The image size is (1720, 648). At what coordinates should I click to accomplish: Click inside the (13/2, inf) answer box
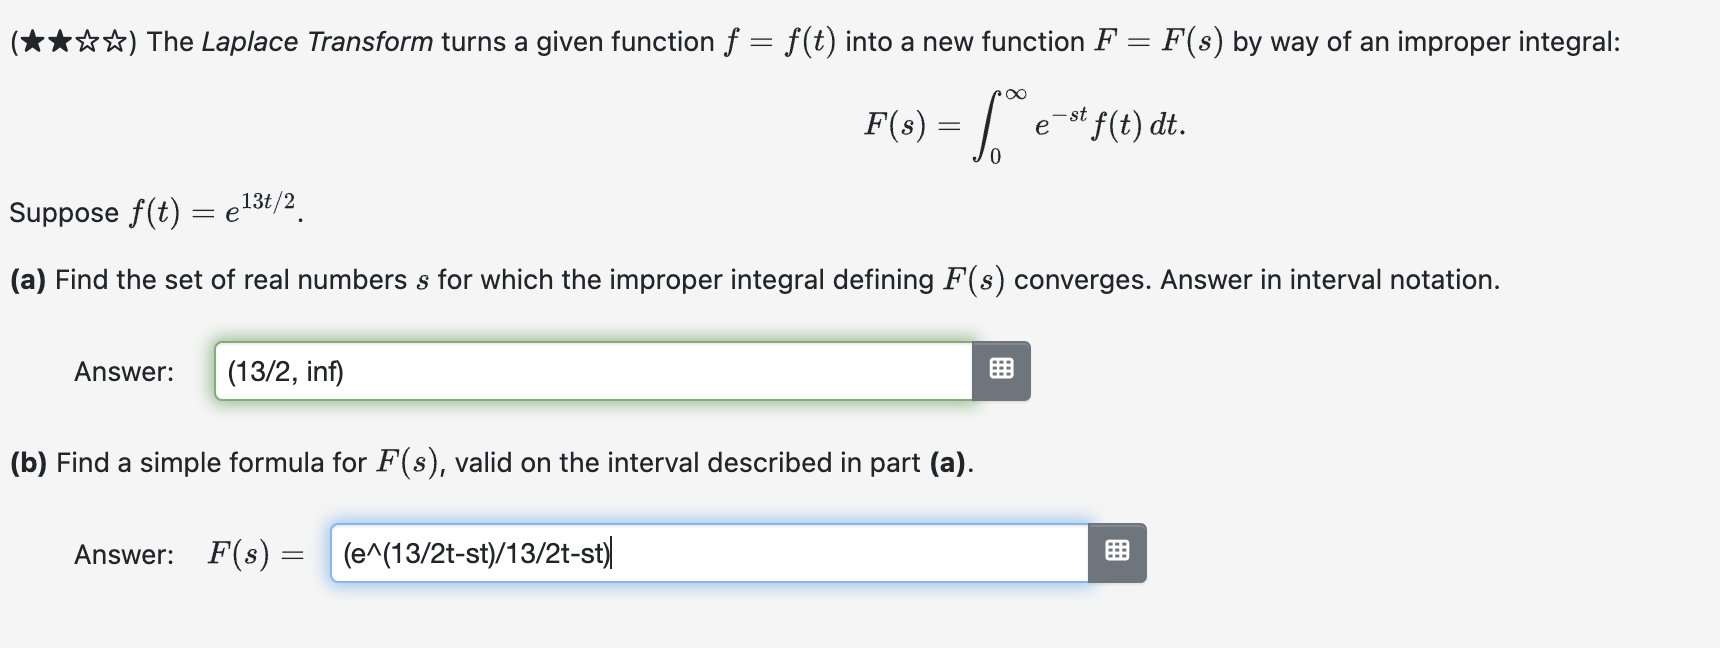[x=595, y=371]
